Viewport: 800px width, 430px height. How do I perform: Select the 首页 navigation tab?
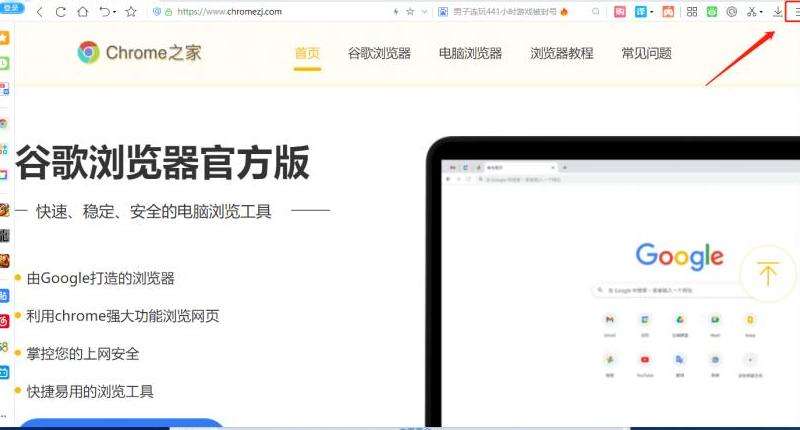[x=307, y=53]
